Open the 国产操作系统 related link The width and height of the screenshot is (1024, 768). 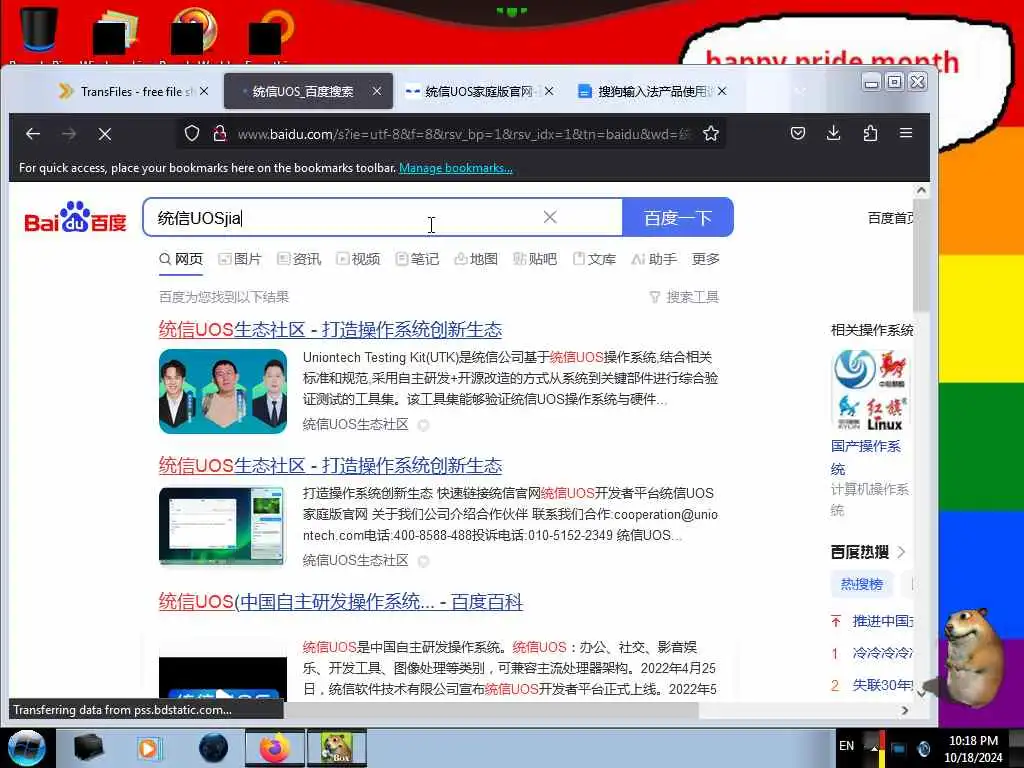pos(865,457)
